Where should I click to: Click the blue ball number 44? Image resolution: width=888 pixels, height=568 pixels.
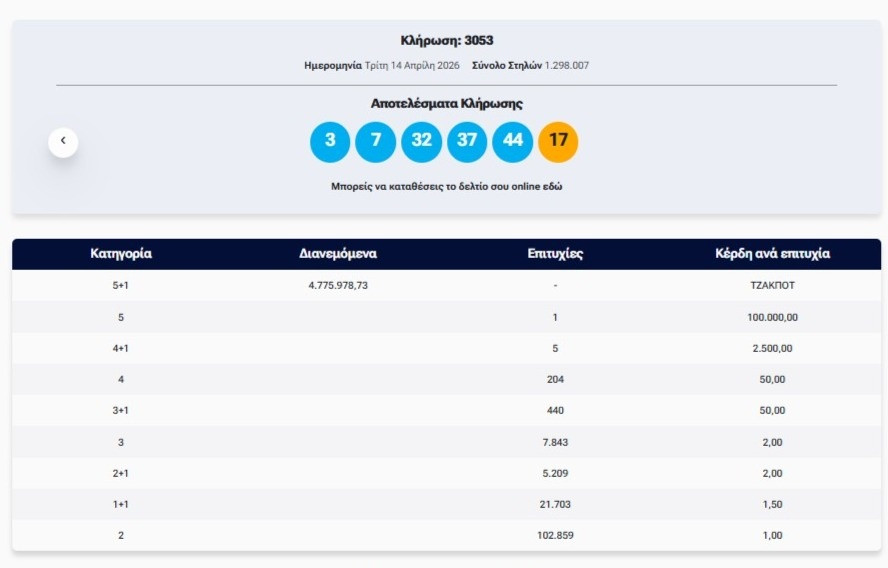click(512, 141)
